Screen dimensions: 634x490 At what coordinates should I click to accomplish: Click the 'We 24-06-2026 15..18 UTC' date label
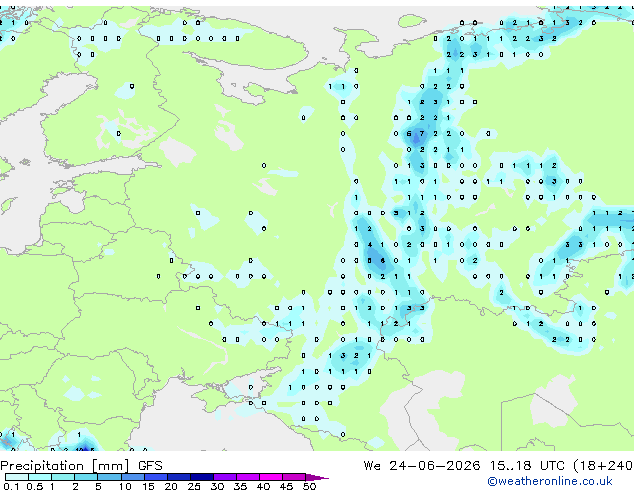[464, 466]
